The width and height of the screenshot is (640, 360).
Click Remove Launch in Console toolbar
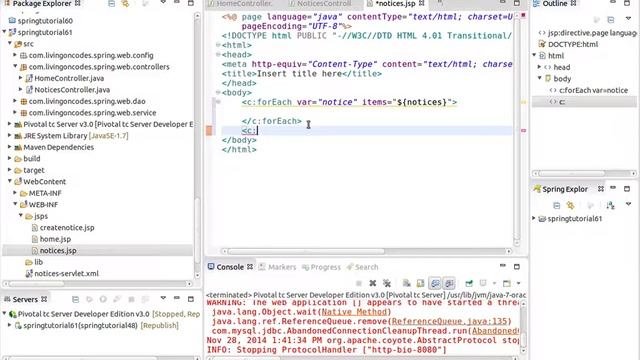tap(373, 283)
